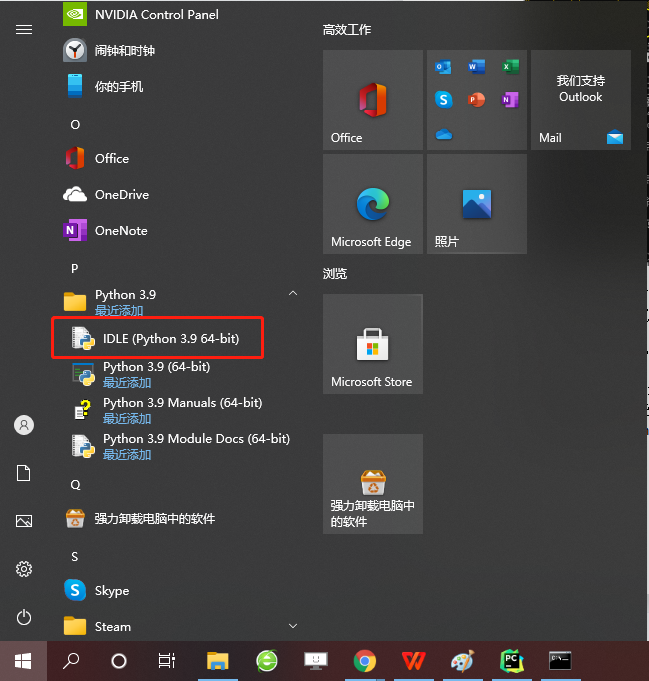This screenshot has width=649, height=681.
Task: Open Task View on the taskbar
Action: click(x=167, y=661)
